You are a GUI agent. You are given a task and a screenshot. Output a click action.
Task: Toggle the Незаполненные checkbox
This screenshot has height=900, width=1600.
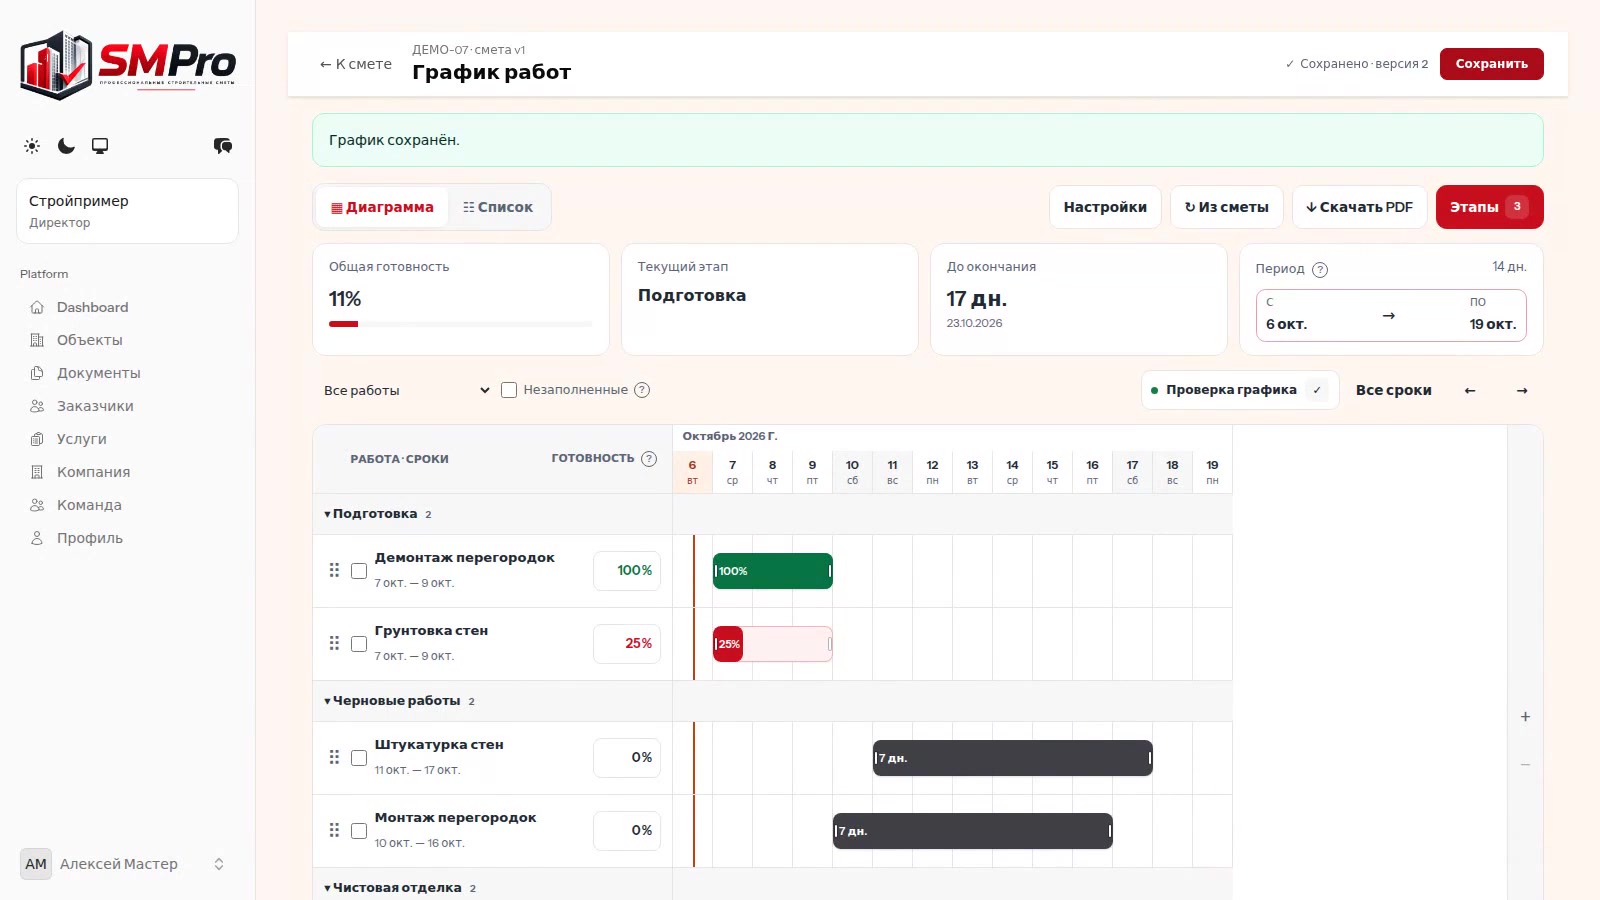[509, 390]
